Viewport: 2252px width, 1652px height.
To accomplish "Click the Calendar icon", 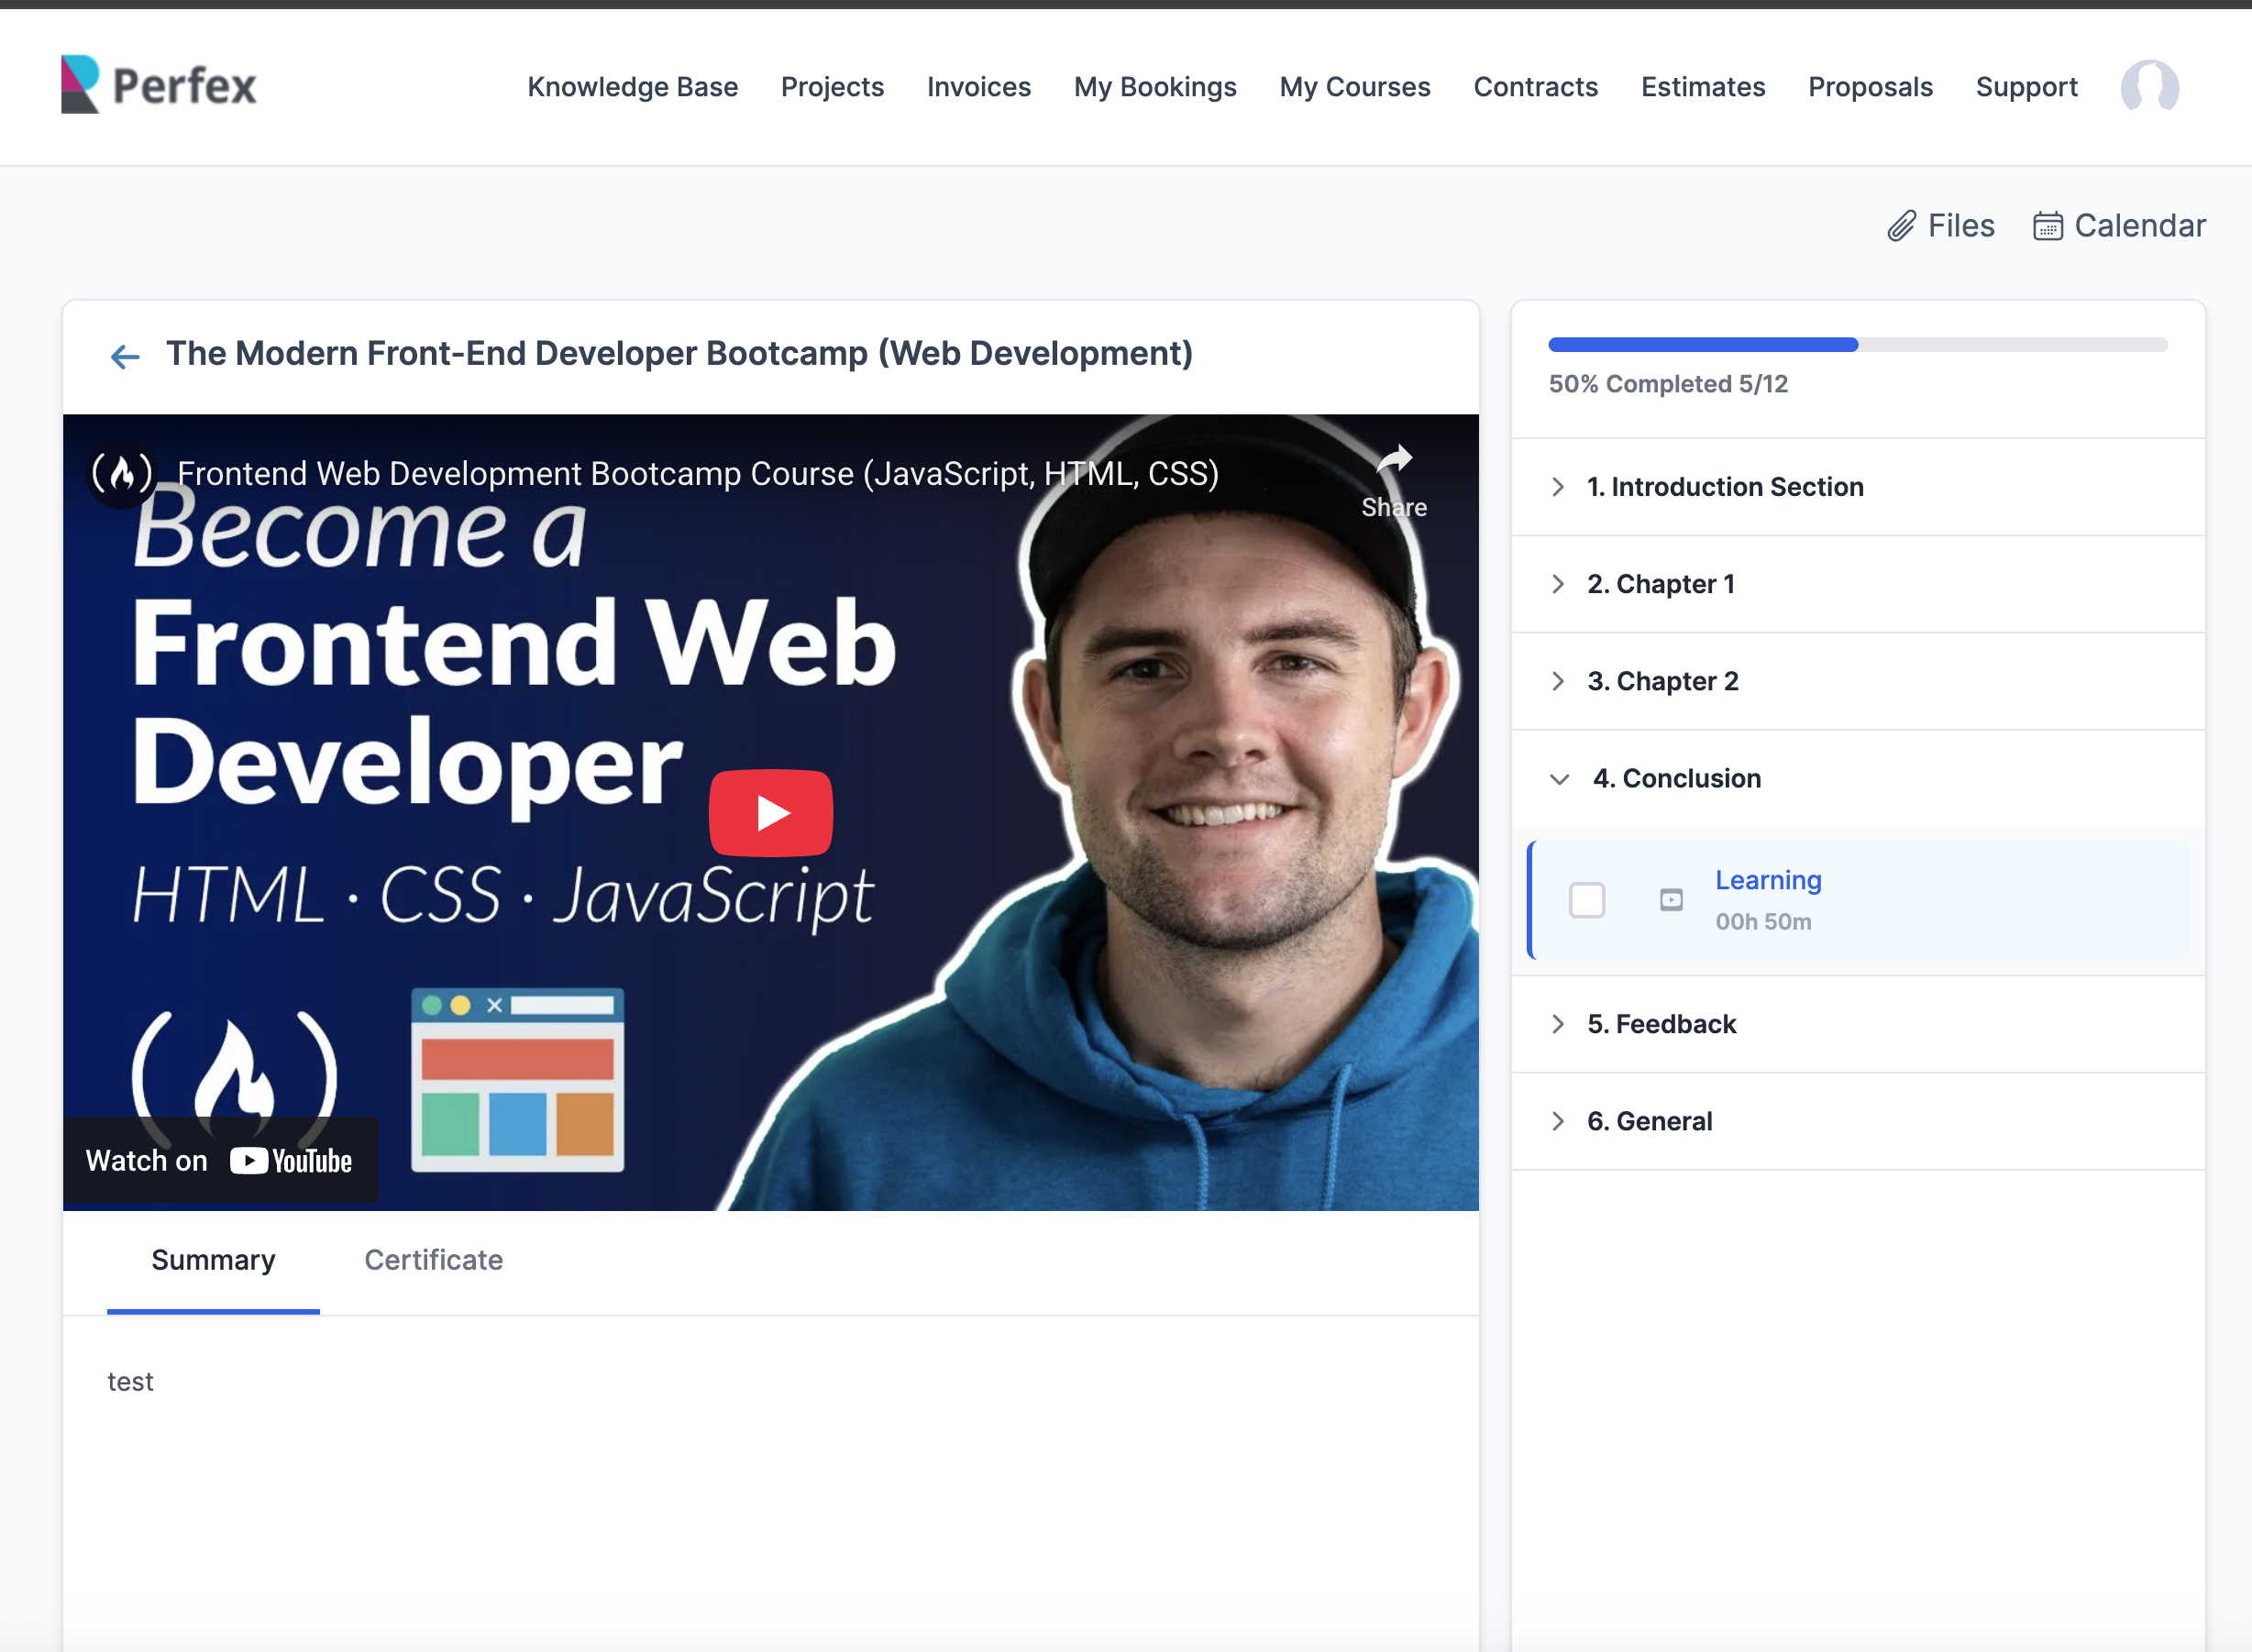I will (2047, 226).
